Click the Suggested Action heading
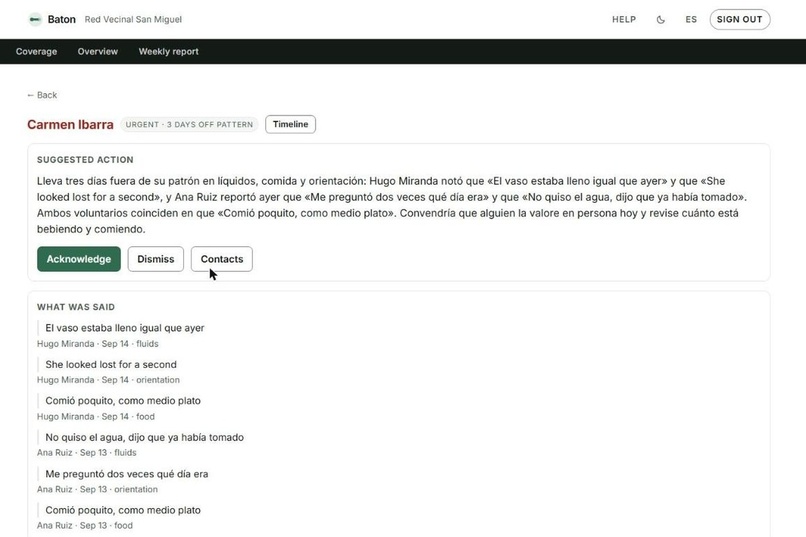The image size is (806, 537). [85, 160]
